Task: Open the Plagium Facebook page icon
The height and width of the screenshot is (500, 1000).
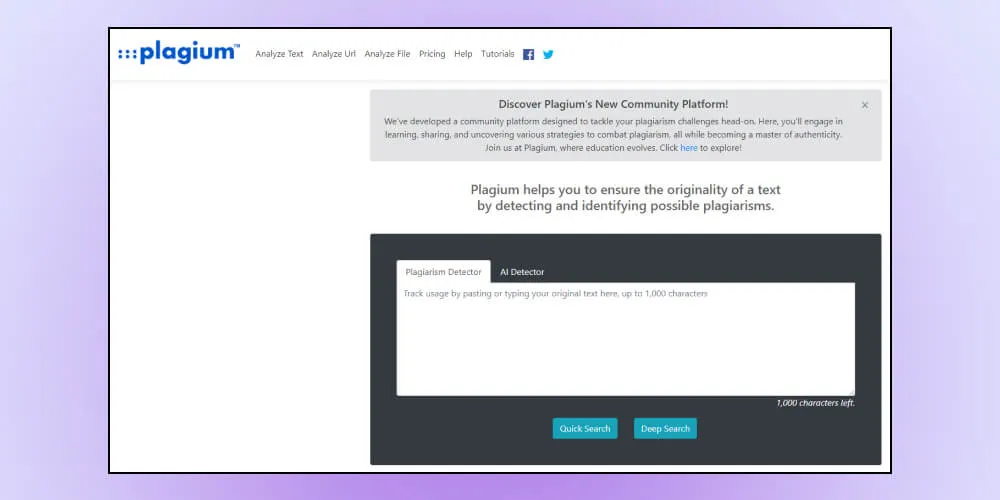Action: [x=528, y=55]
